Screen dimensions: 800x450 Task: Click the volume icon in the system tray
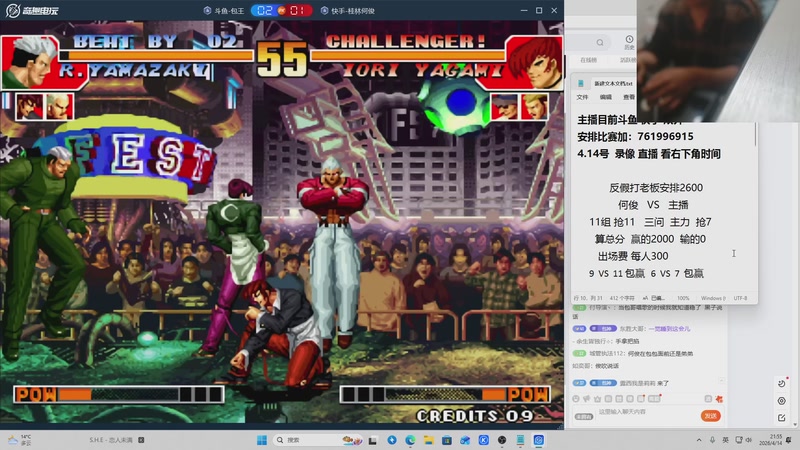(748, 440)
